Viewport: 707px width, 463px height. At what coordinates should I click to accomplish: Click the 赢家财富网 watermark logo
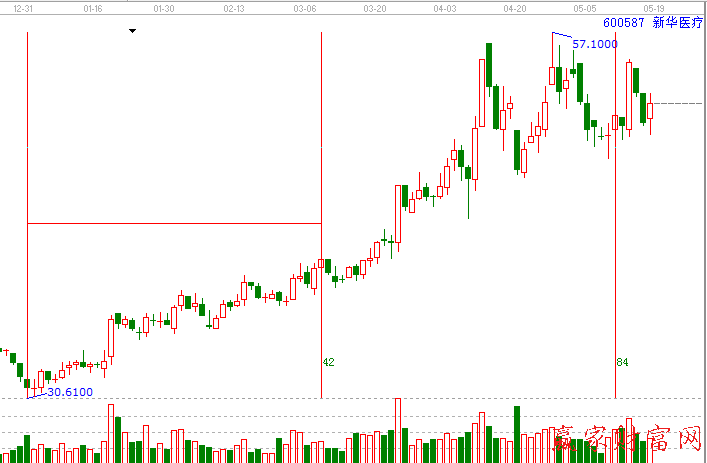click(x=628, y=439)
